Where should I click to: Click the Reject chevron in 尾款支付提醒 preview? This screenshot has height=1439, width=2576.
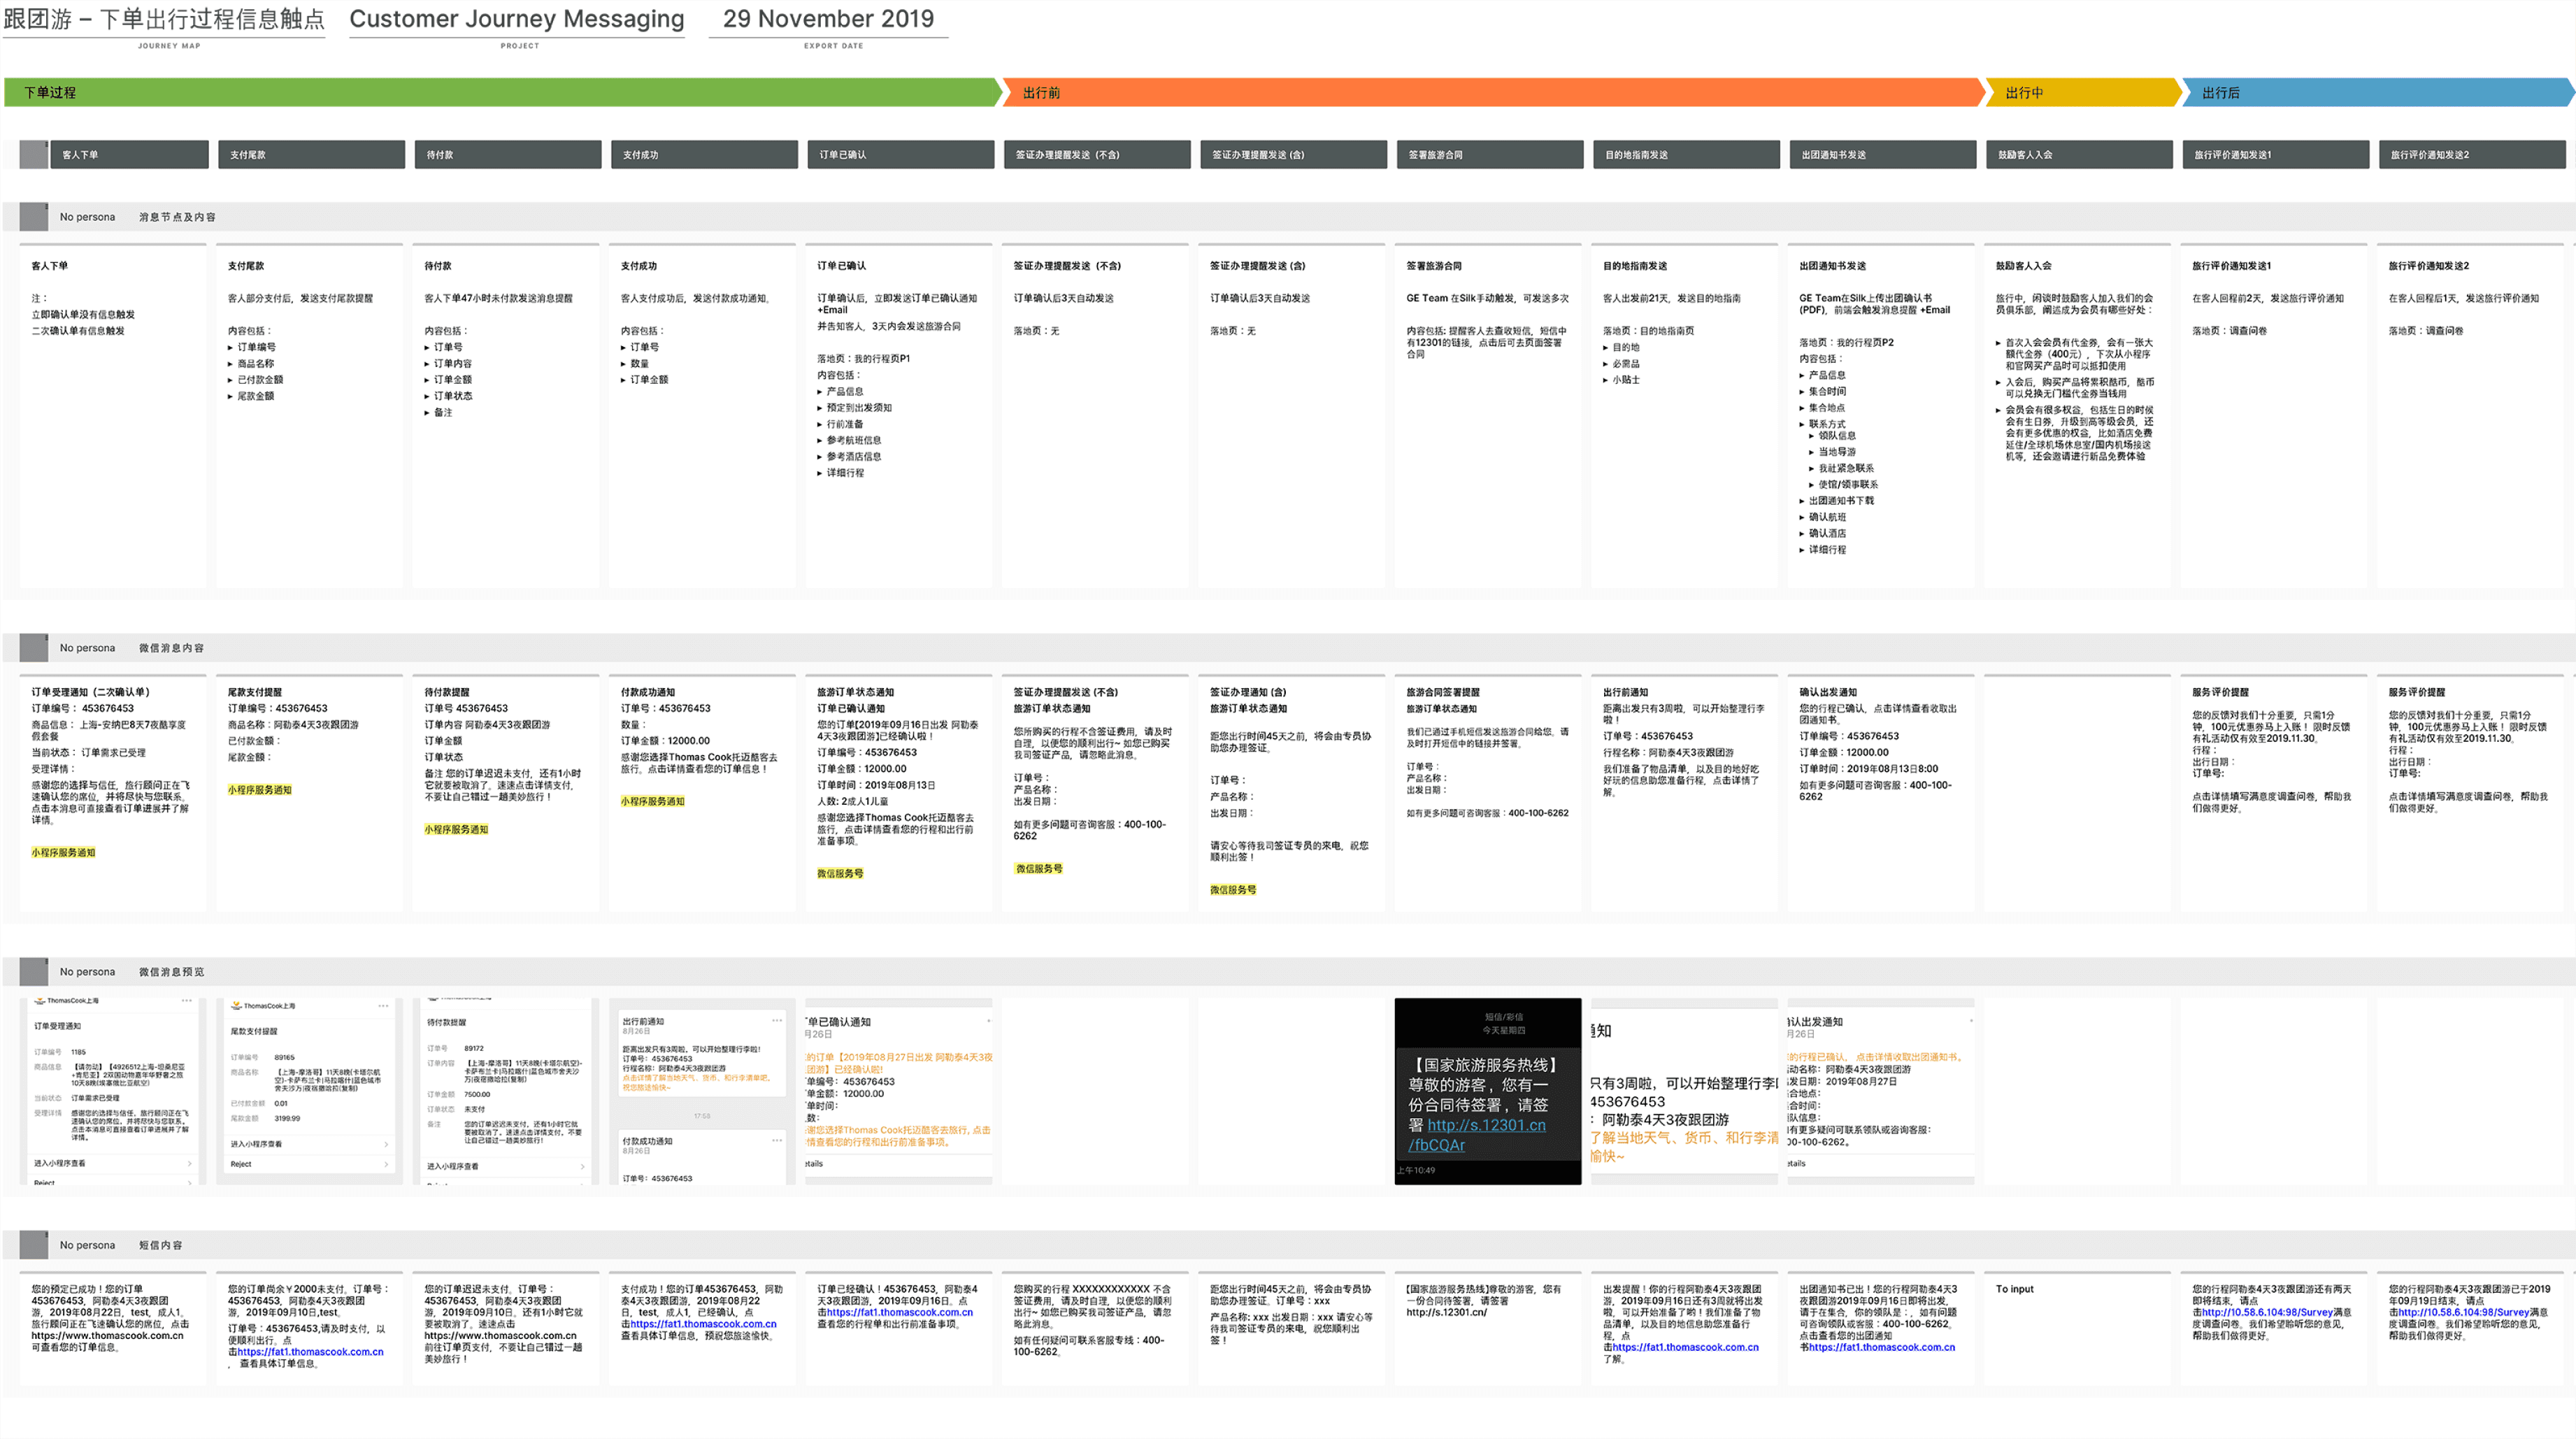pyautogui.click(x=386, y=1164)
